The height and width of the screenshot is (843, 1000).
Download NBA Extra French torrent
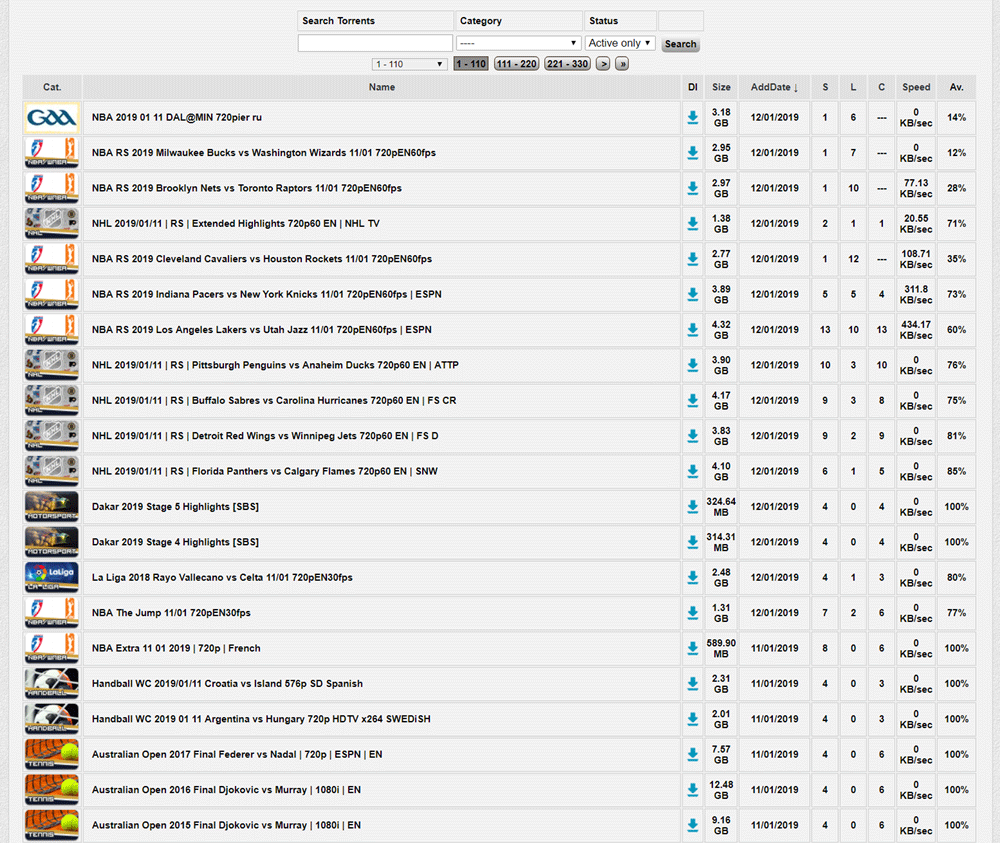692,649
